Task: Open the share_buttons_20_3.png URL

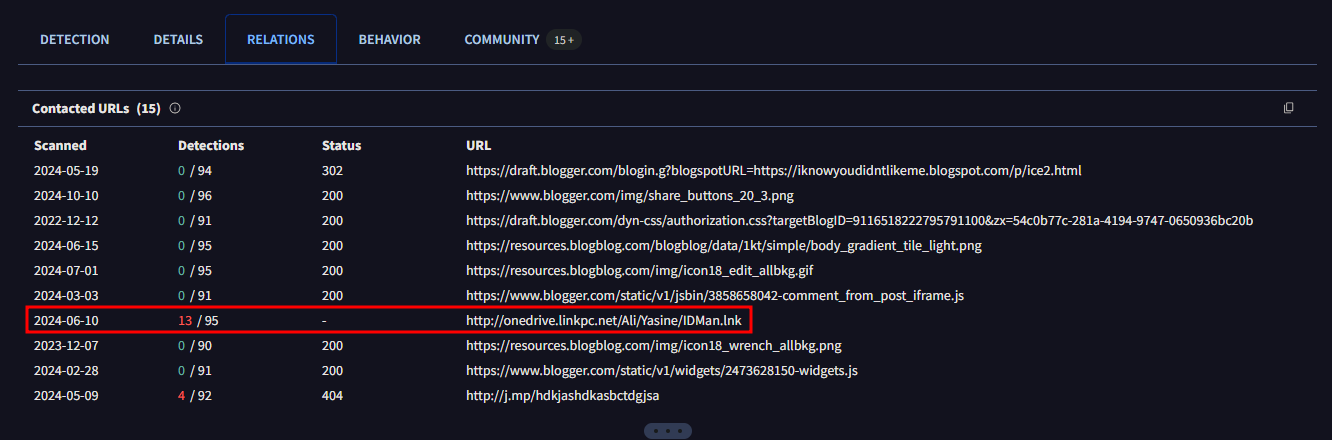Action: [629, 196]
